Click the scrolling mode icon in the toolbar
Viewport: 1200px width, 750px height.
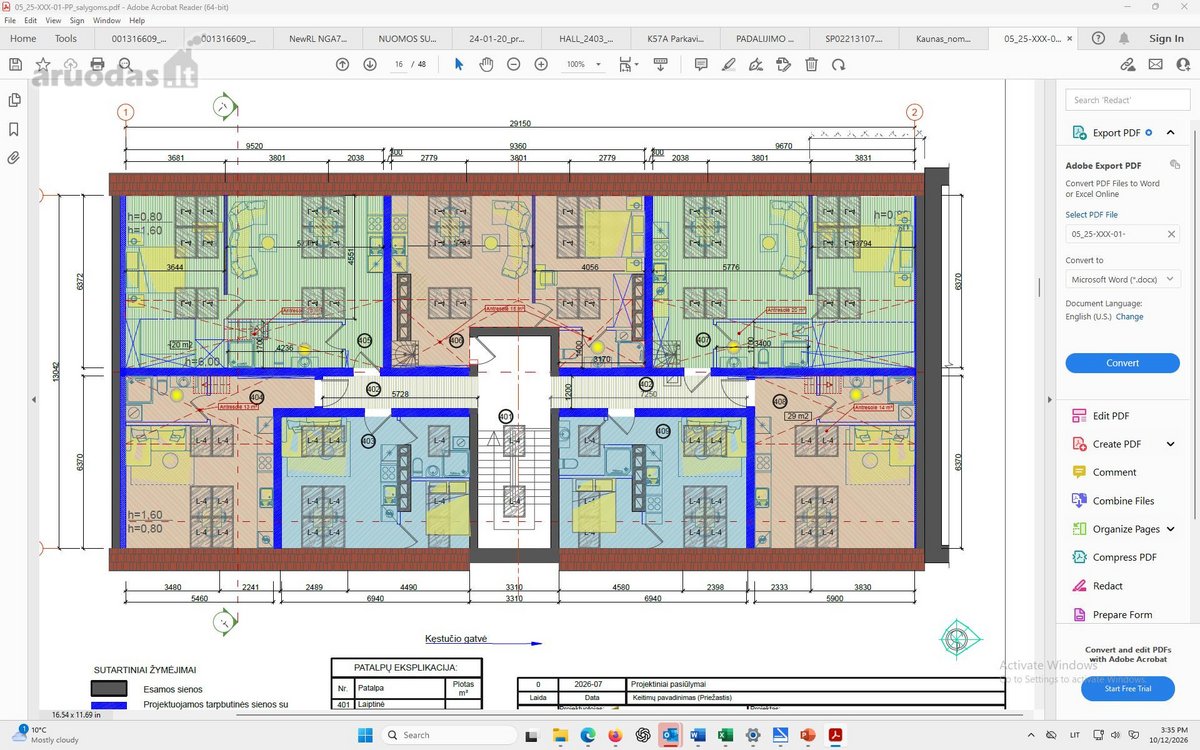coord(660,64)
